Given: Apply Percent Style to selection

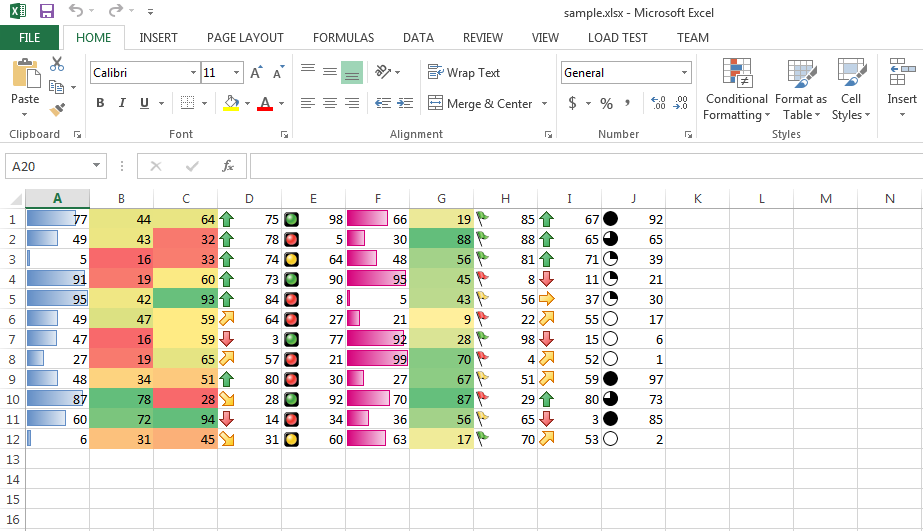Looking at the screenshot, I should 606,103.
